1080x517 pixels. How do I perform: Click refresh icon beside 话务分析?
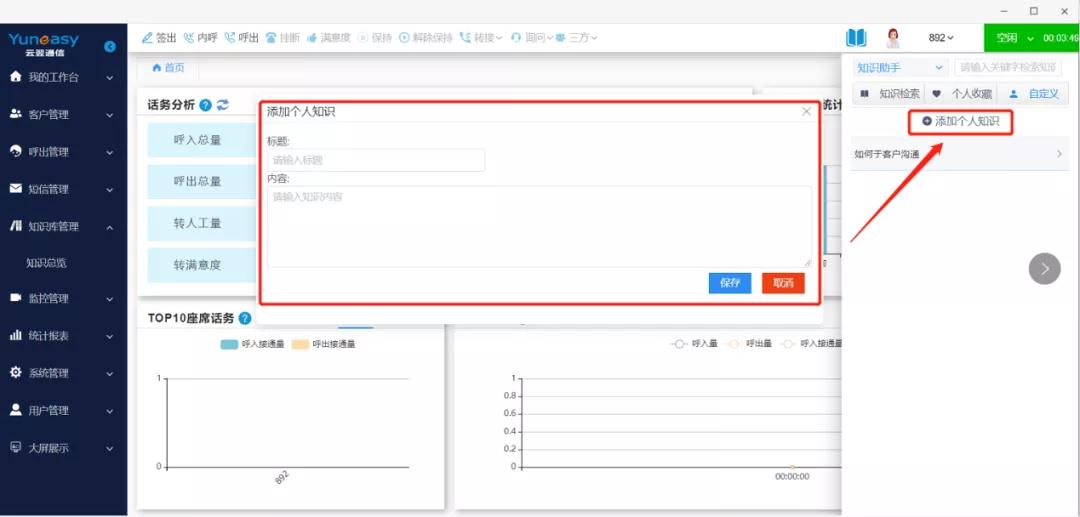click(222, 105)
